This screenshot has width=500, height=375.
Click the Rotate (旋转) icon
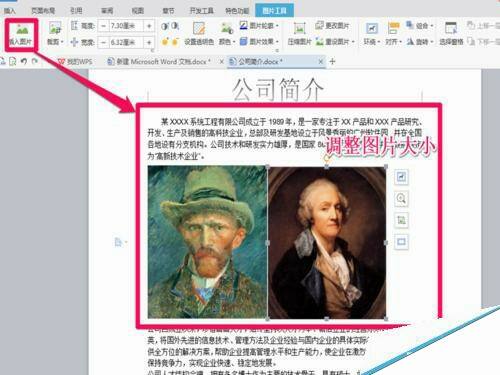410,42
